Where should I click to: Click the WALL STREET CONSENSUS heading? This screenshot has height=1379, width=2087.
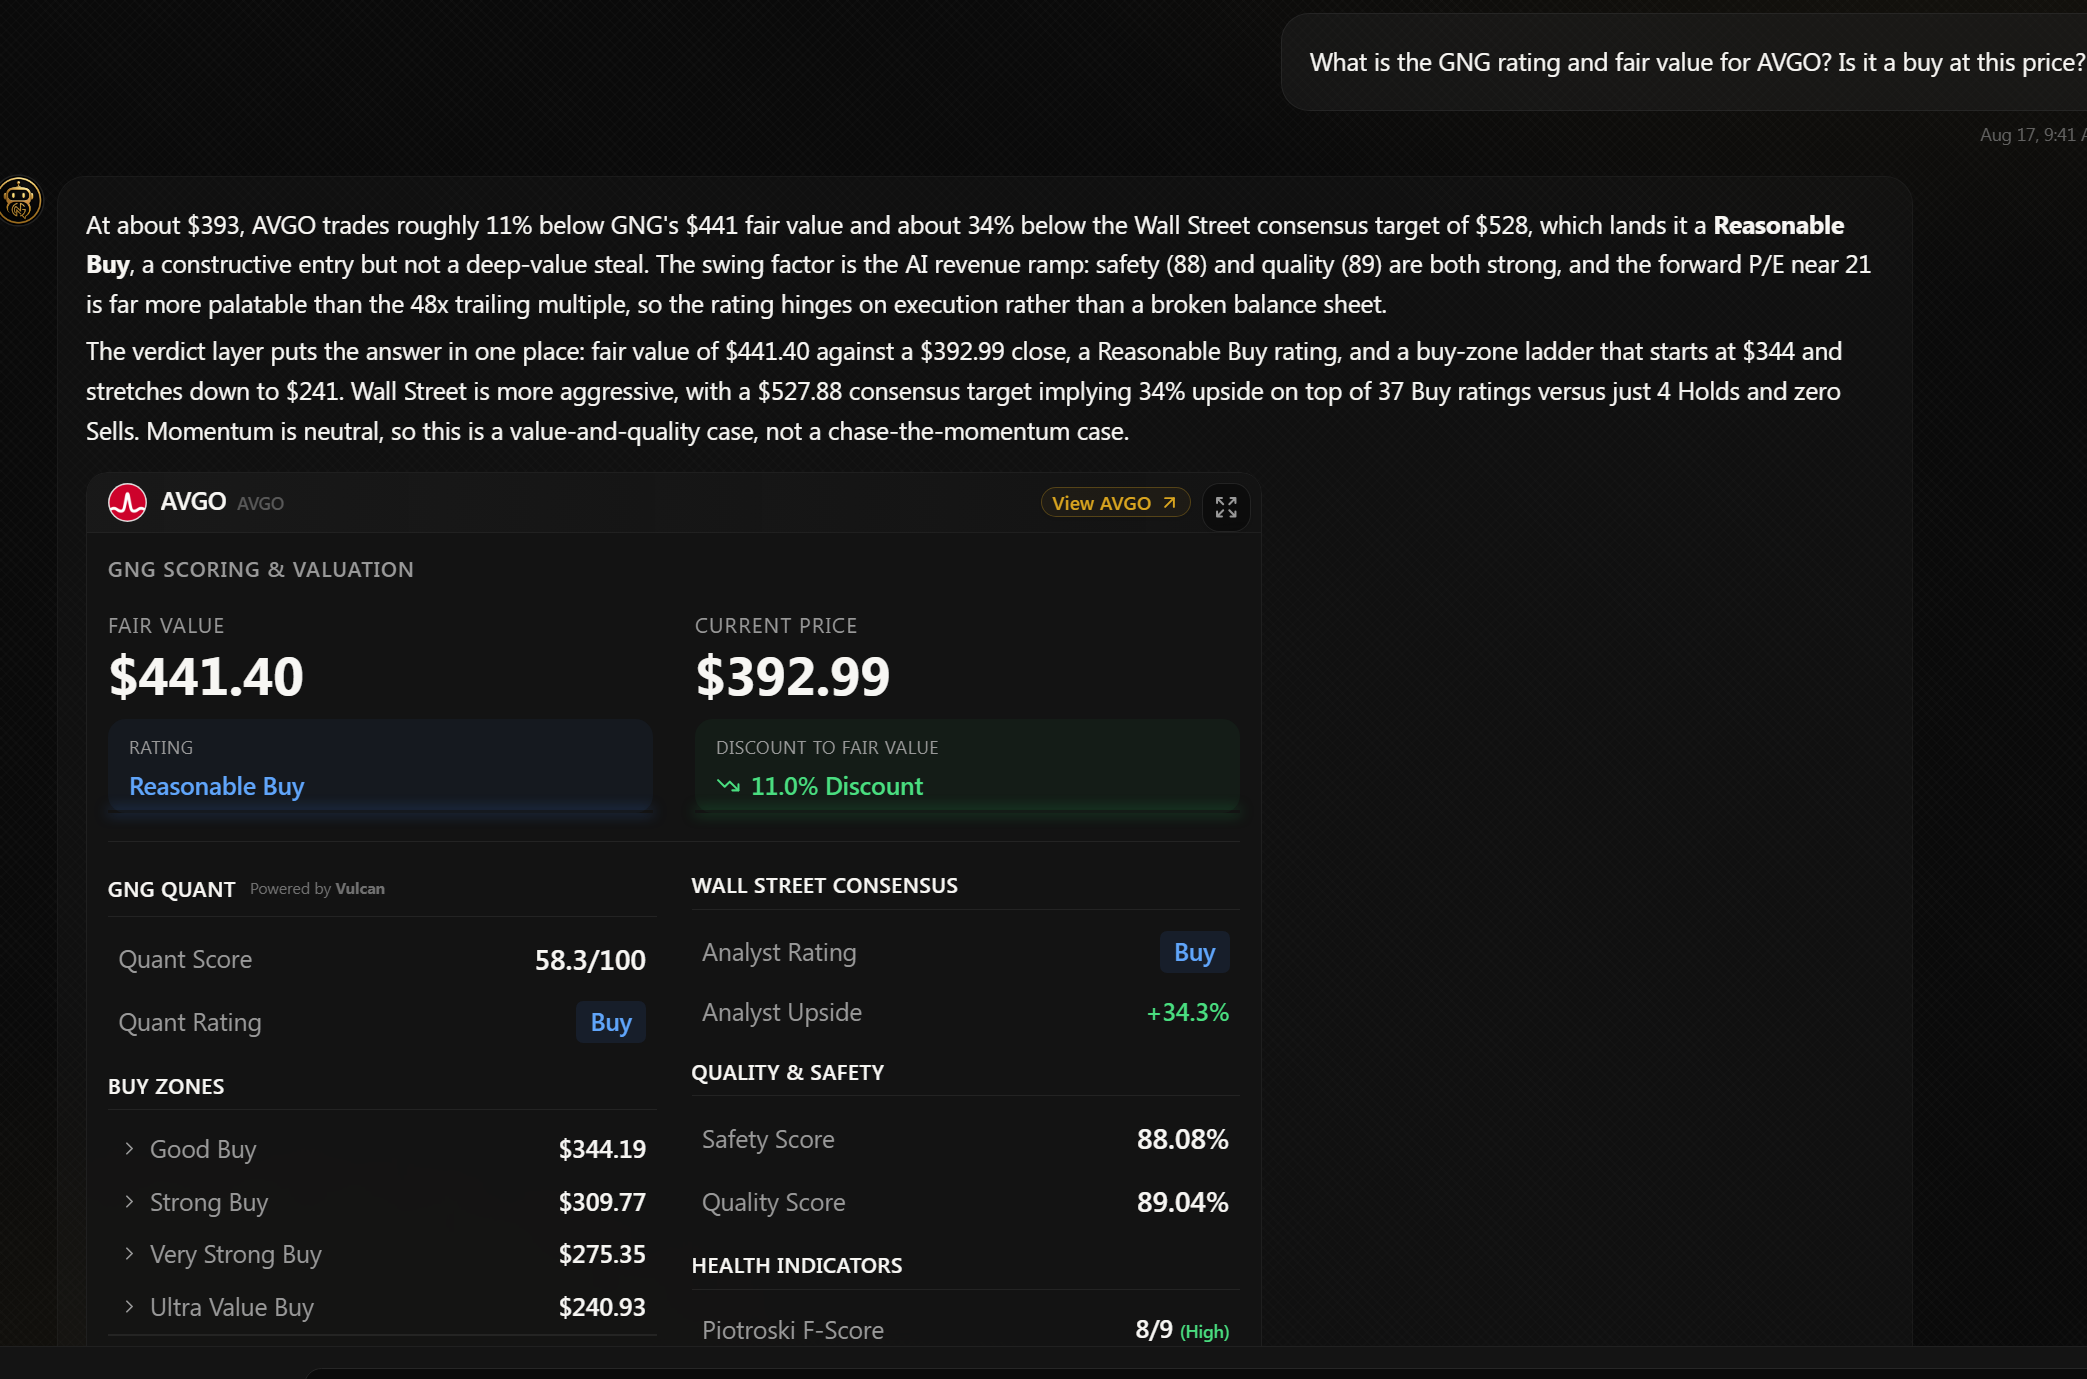[825, 886]
